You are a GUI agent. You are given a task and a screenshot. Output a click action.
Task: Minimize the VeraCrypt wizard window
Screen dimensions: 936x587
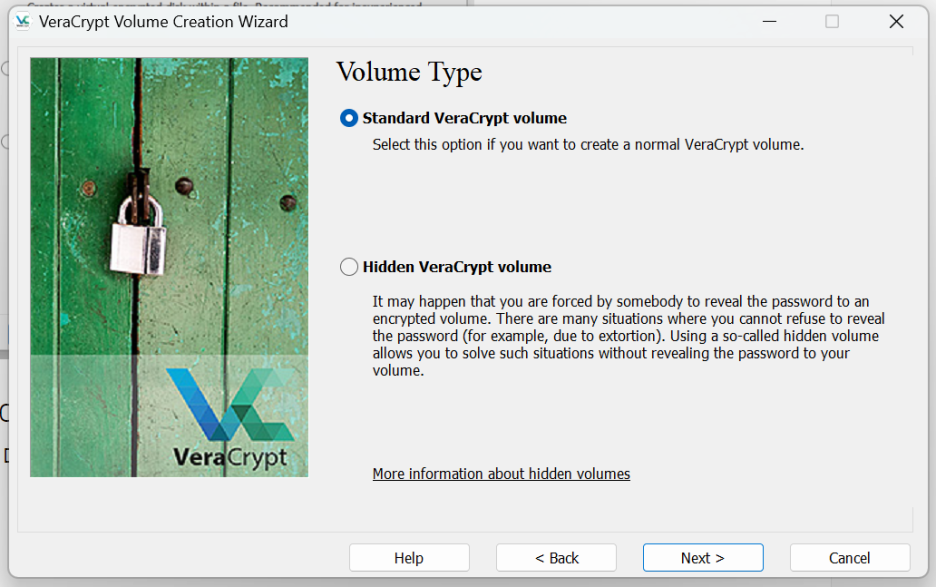point(769,22)
